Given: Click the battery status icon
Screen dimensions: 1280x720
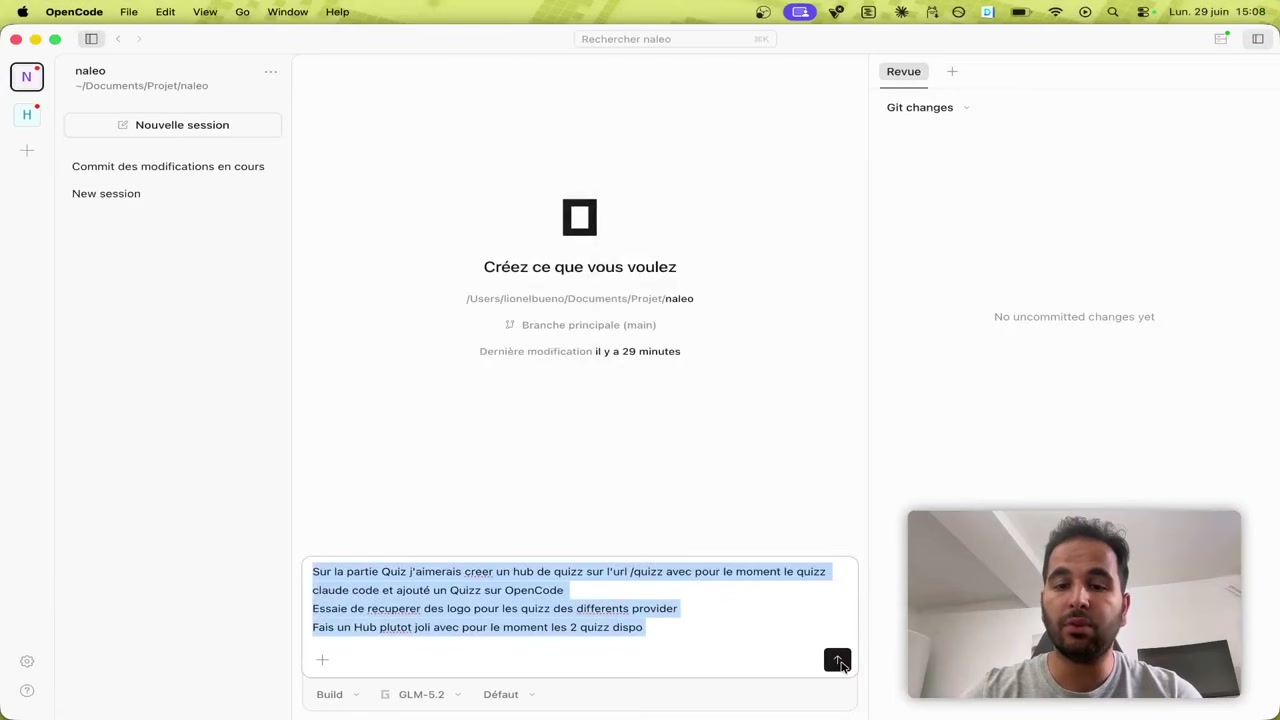Looking at the screenshot, I should (x=1020, y=12).
